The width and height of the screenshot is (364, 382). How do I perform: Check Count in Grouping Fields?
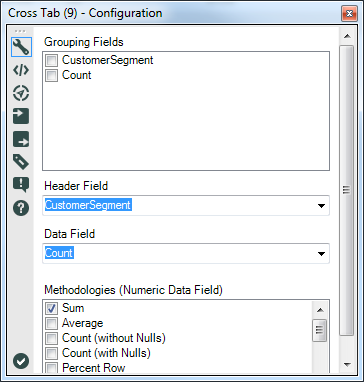coord(51,76)
